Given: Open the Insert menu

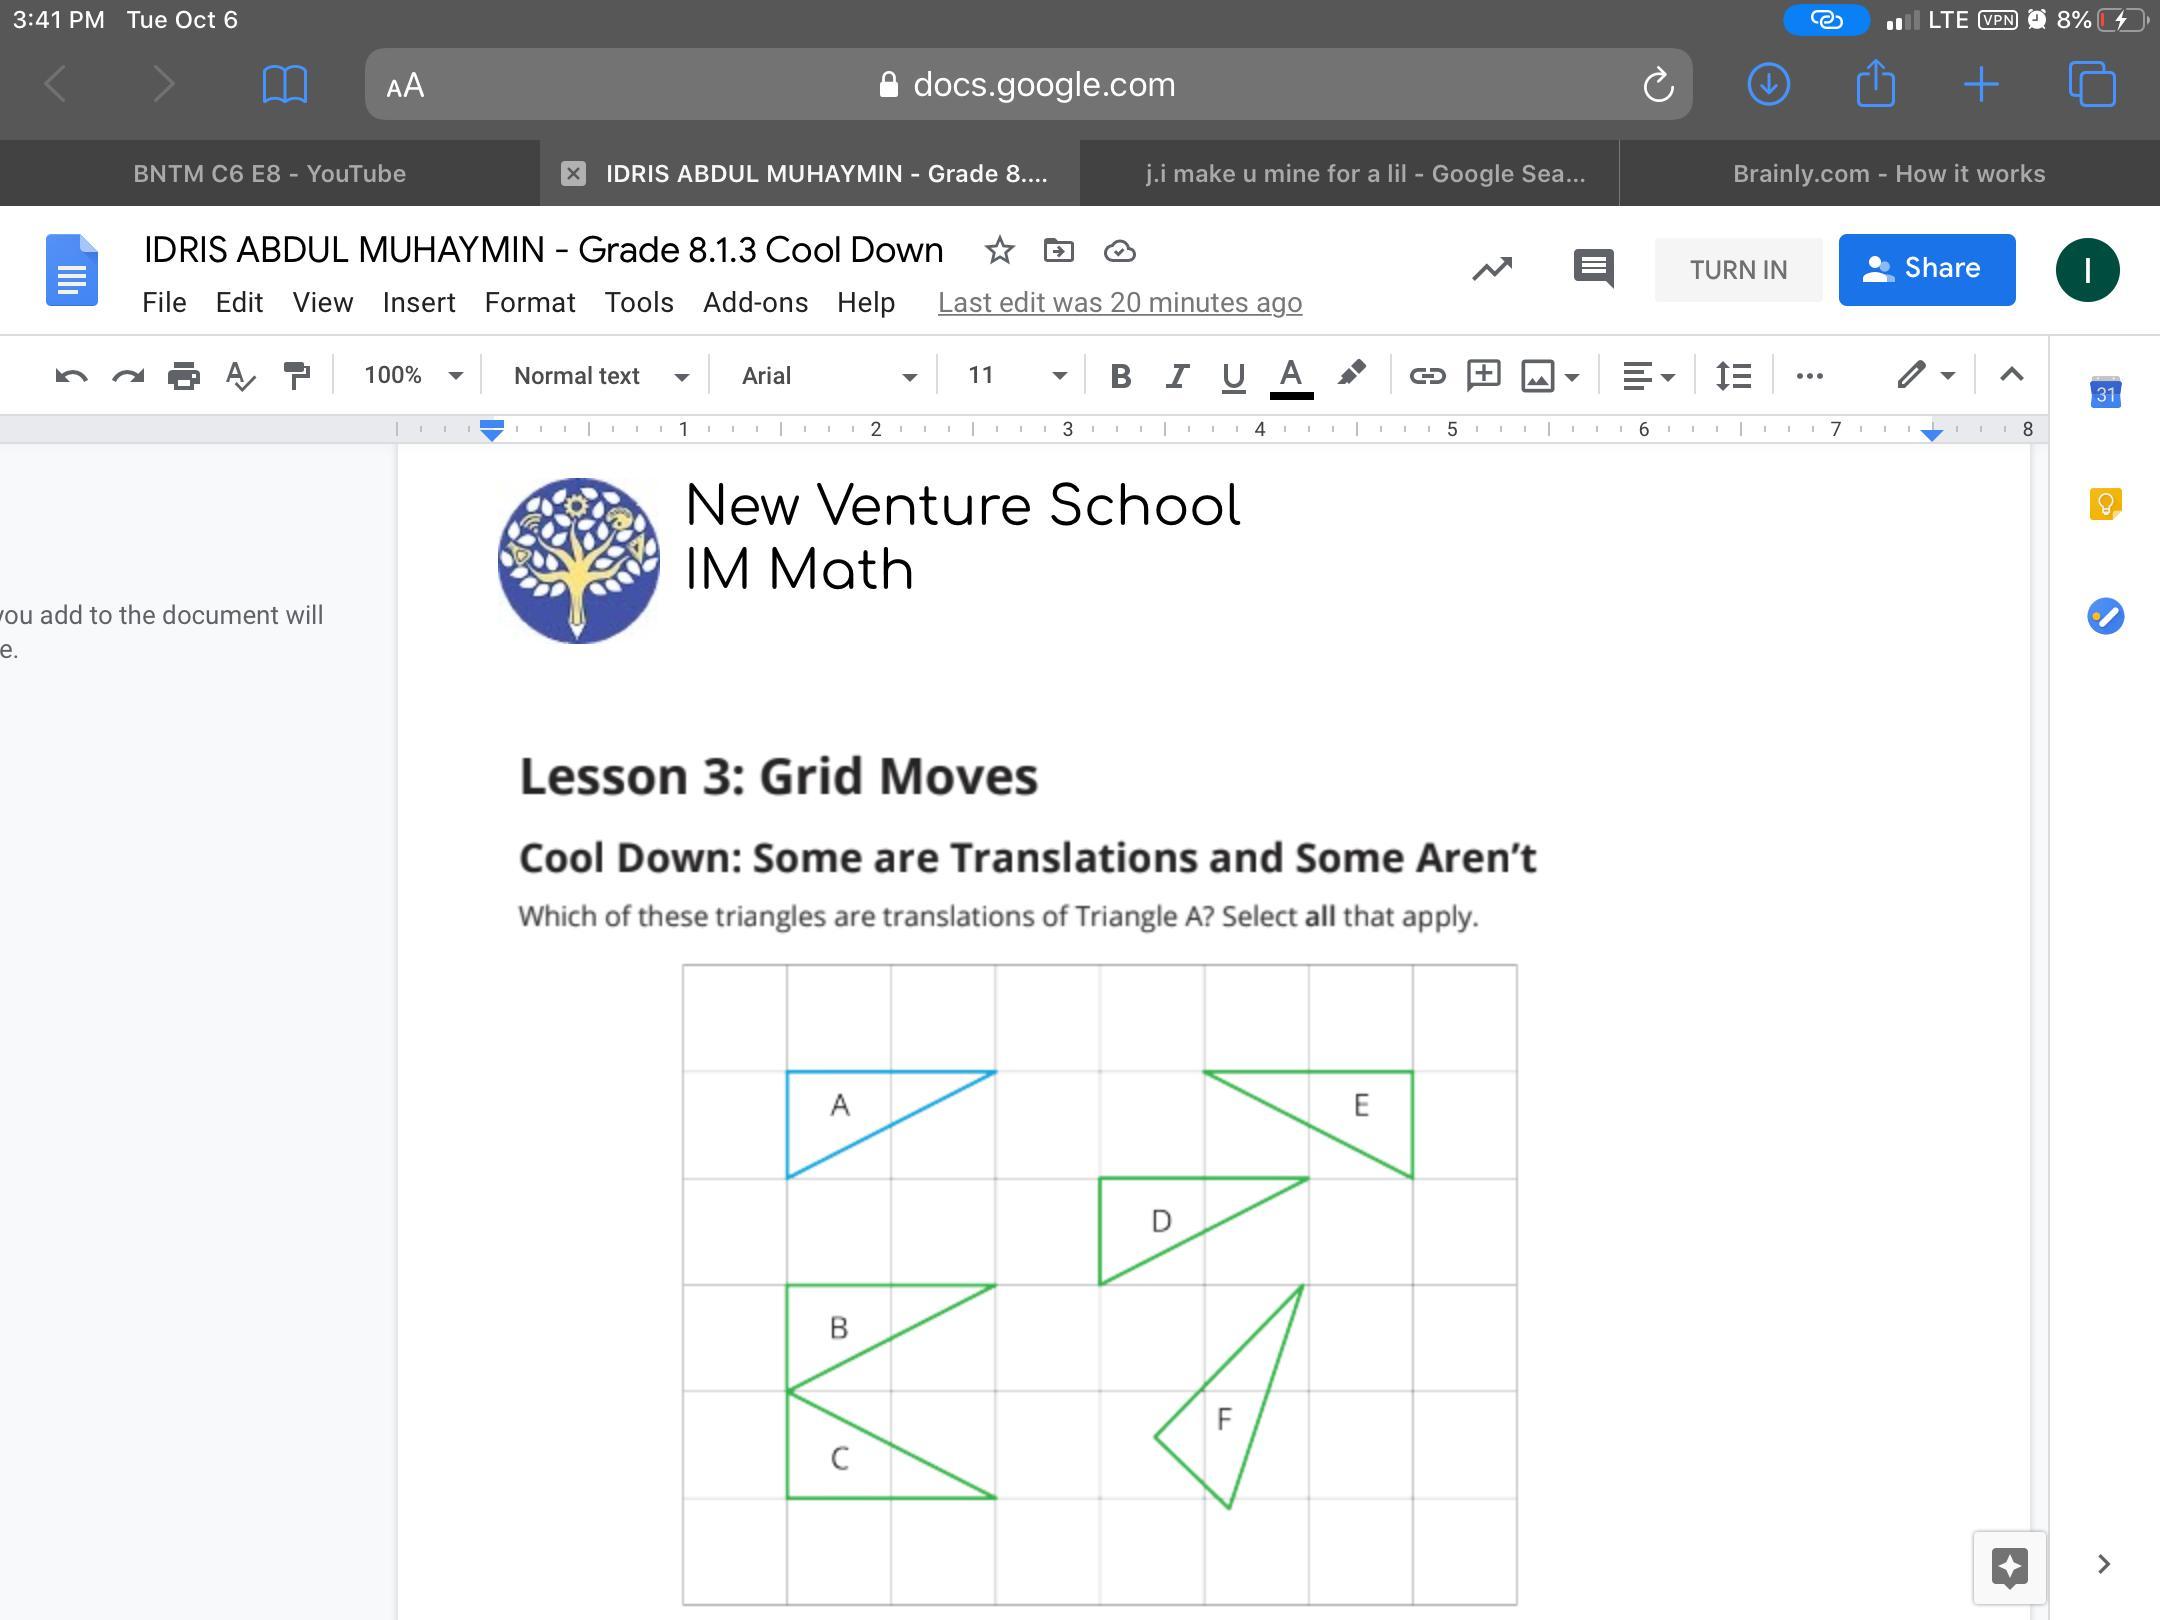Looking at the screenshot, I should coord(418,302).
